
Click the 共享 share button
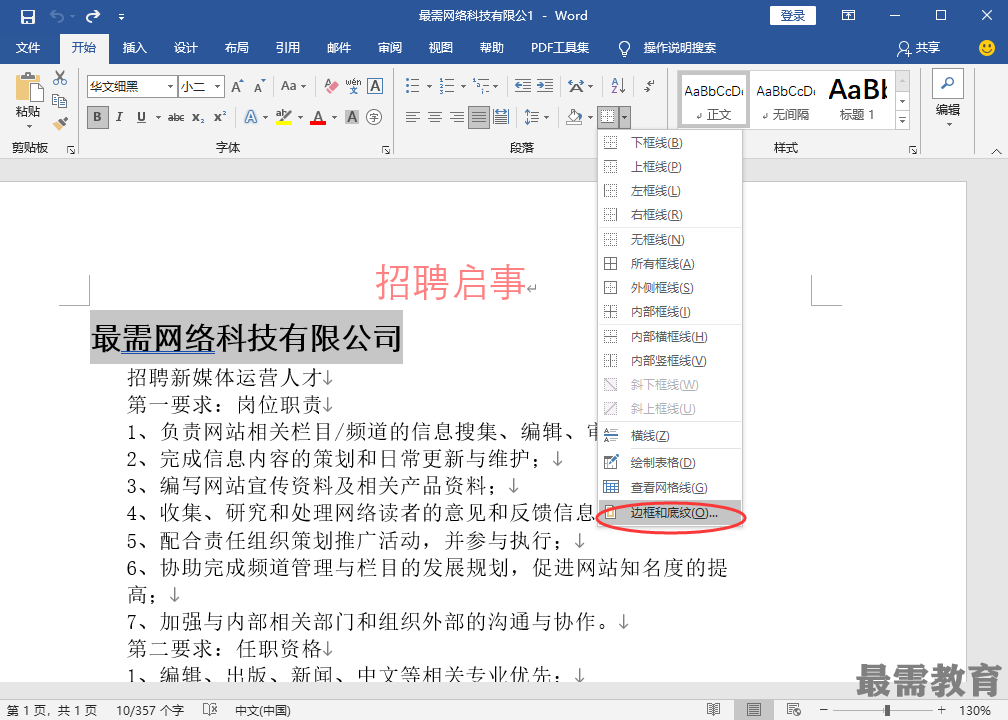pos(919,48)
